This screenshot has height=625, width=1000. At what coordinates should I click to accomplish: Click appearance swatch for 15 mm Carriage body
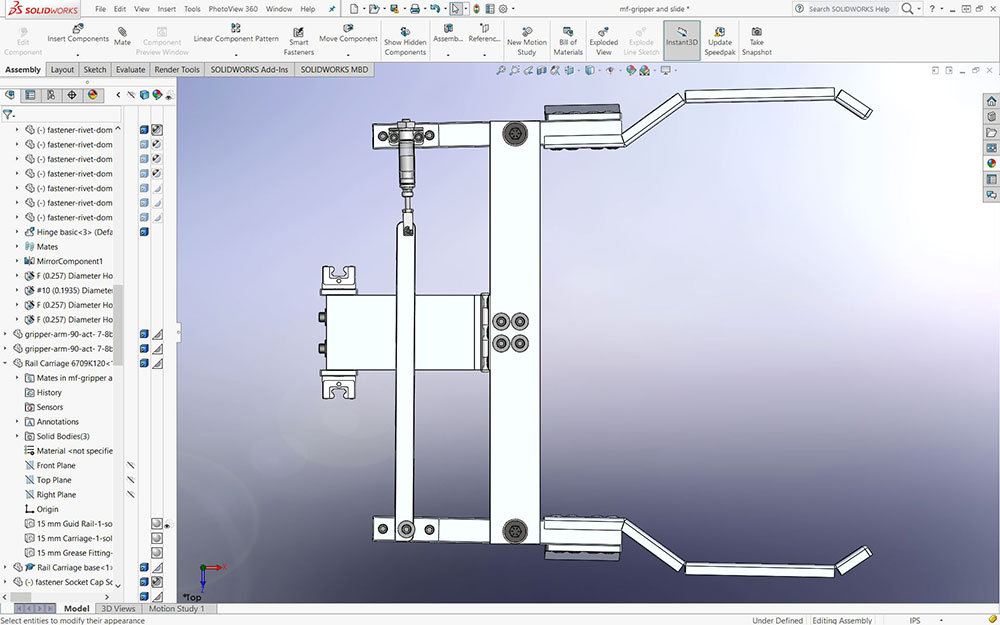click(157, 538)
